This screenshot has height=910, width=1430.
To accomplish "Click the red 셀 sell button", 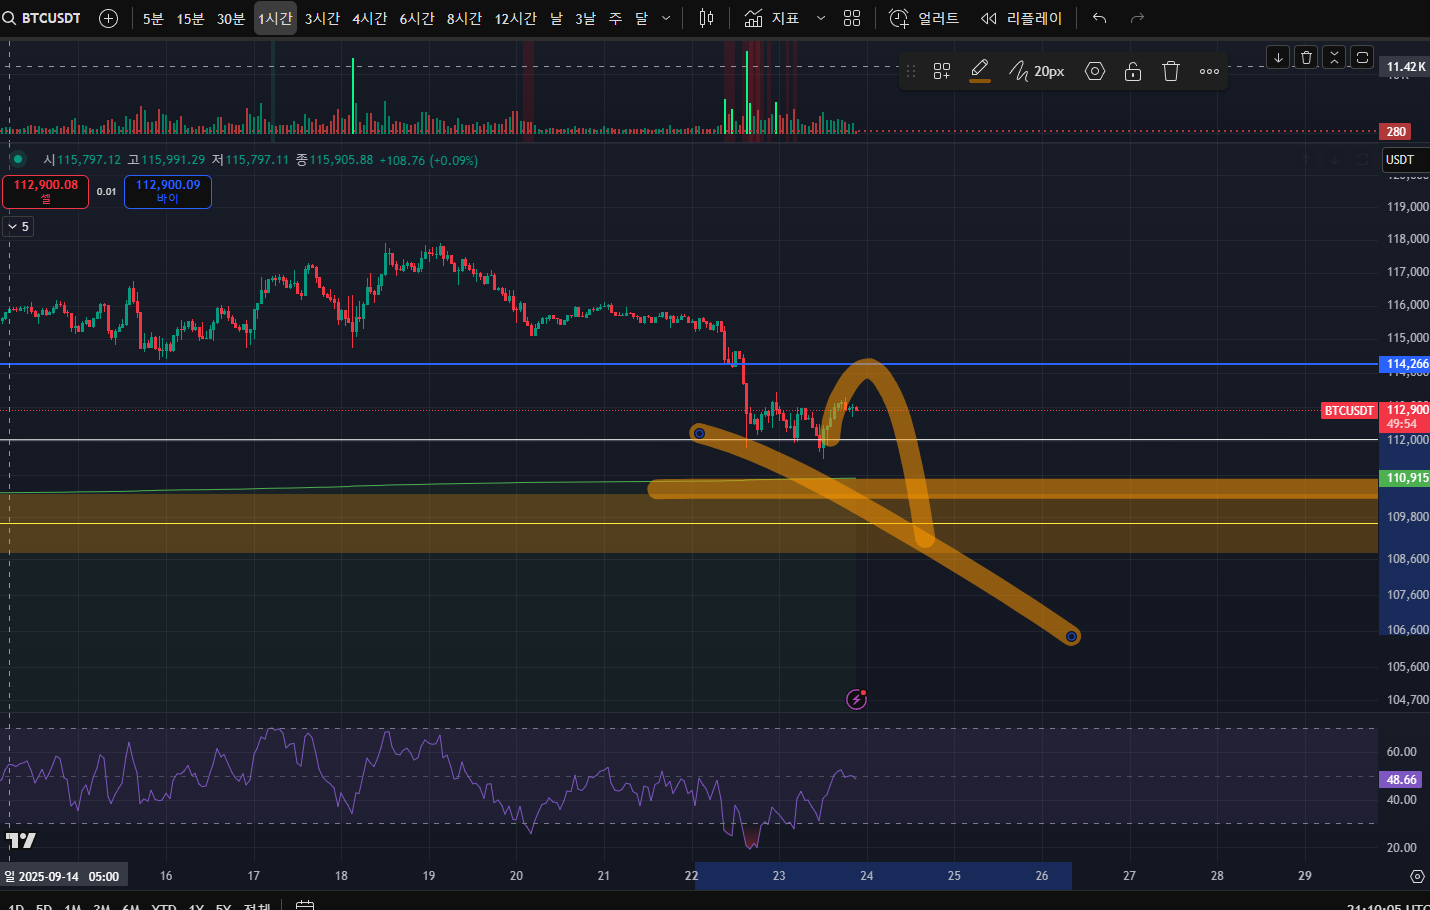I will pyautogui.click(x=45, y=191).
